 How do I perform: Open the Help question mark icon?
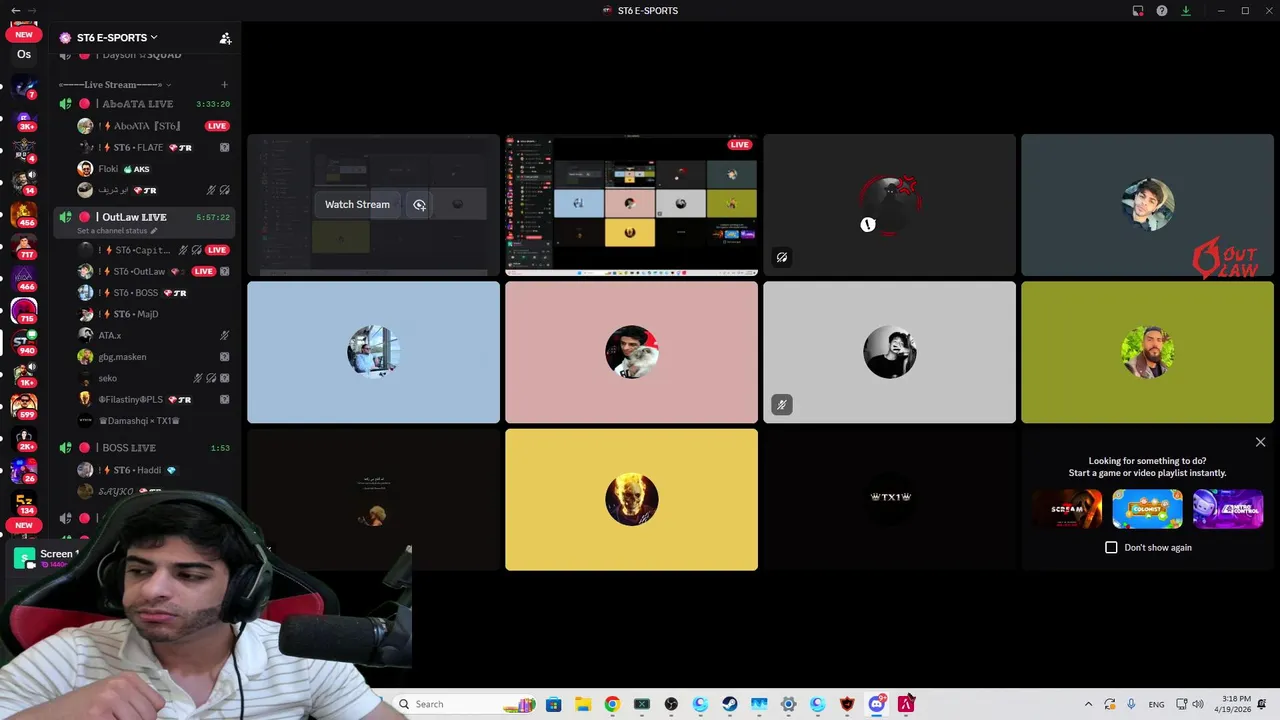[1162, 11]
